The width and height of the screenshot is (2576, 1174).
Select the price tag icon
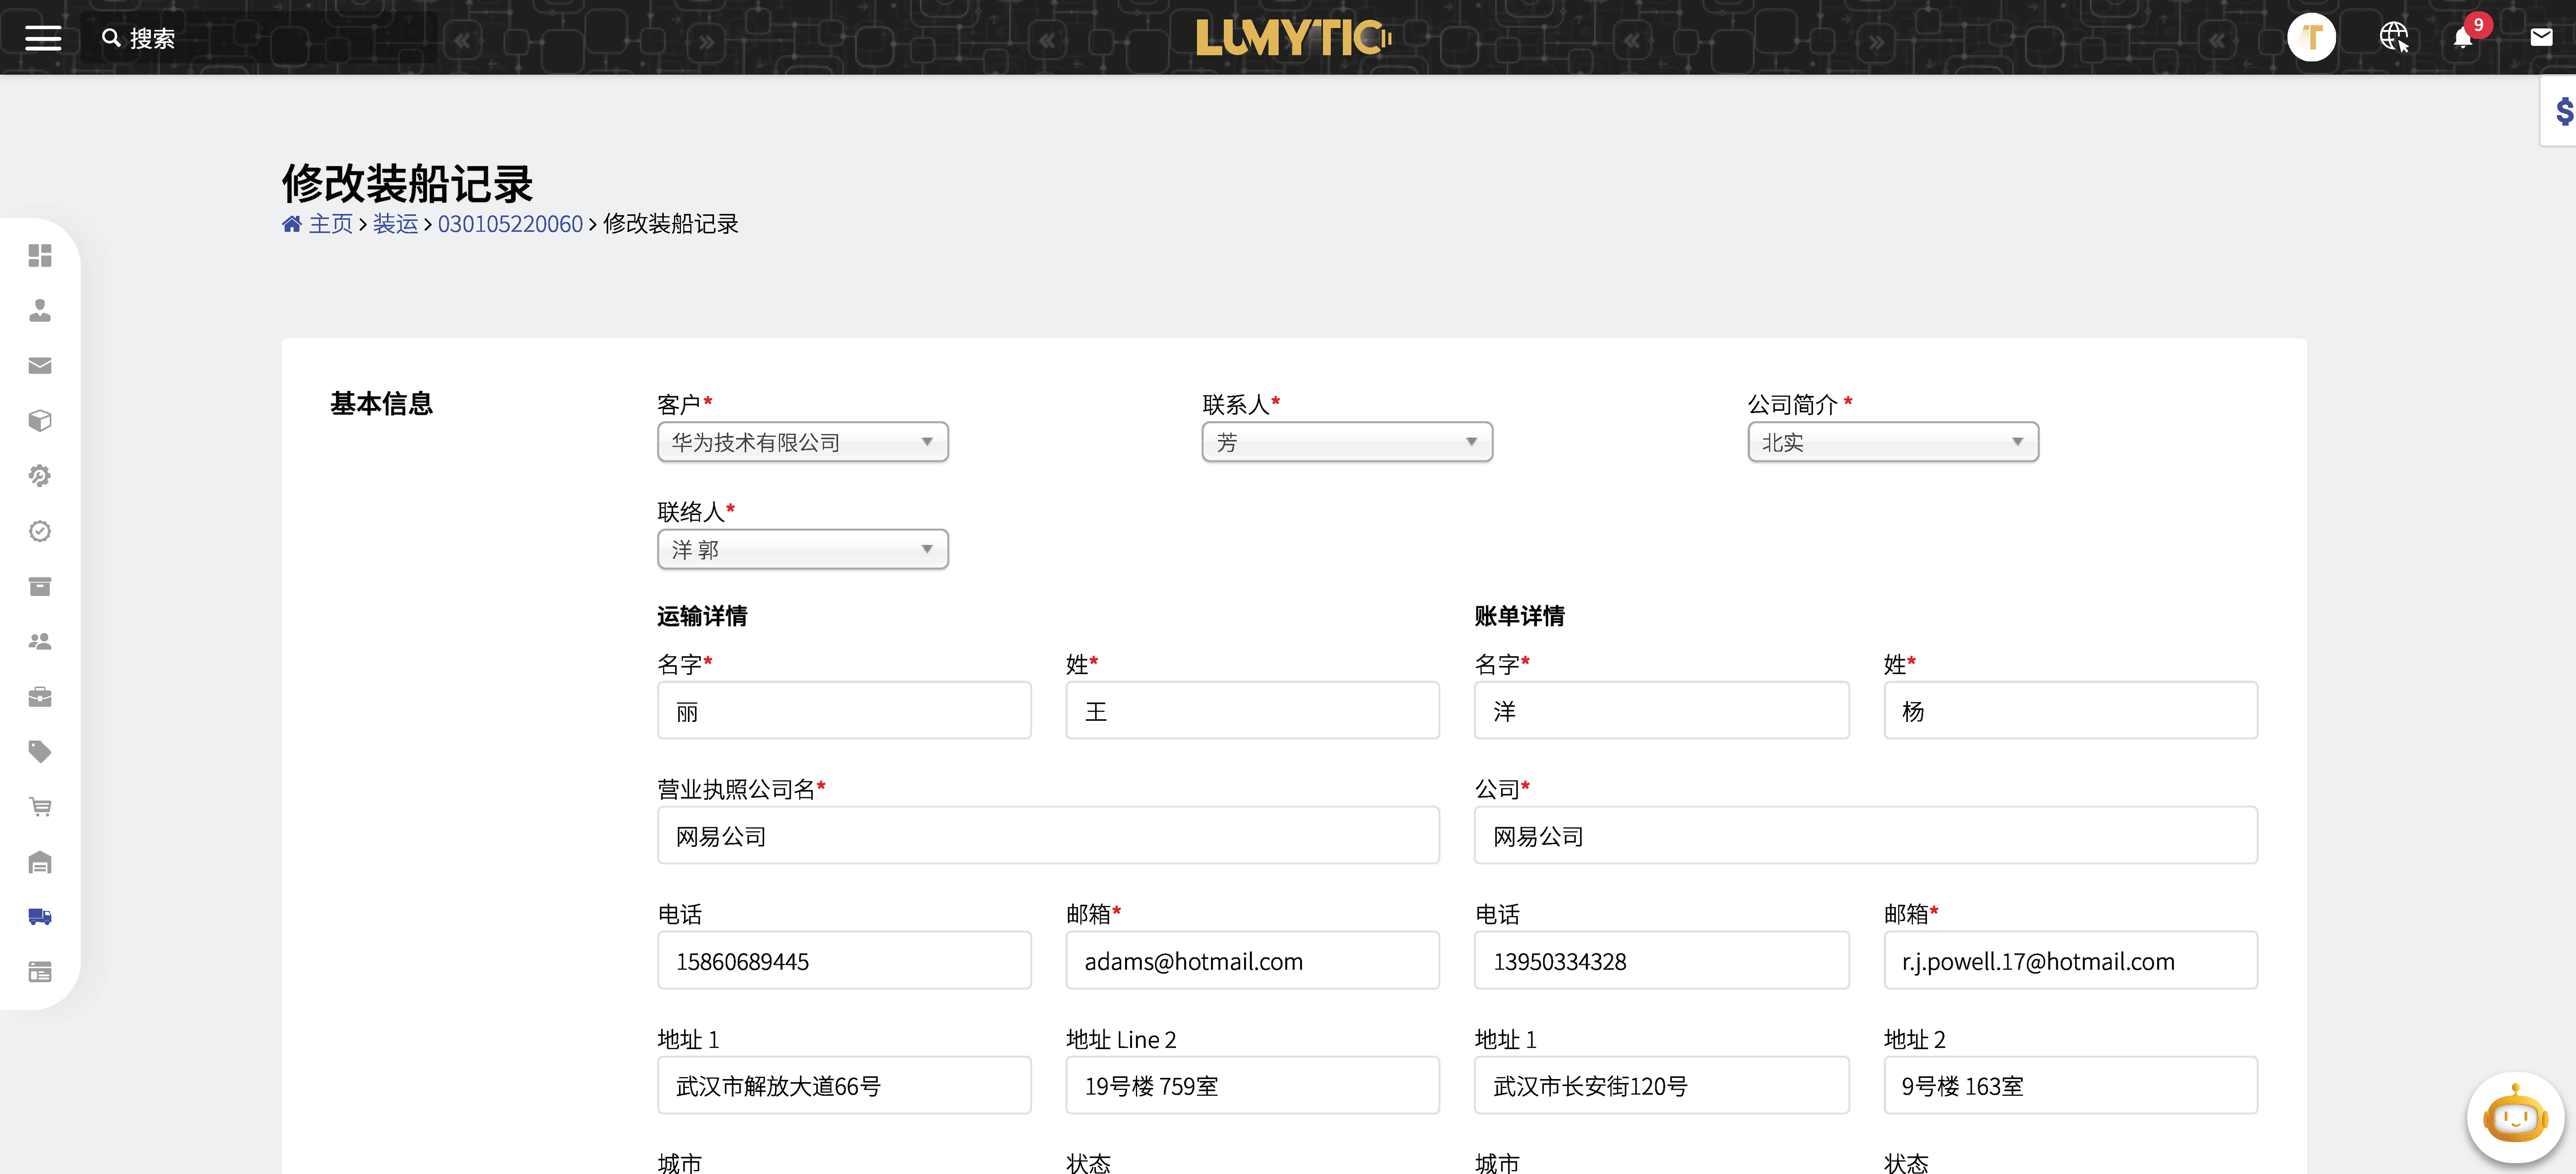pyautogui.click(x=40, y=751)
